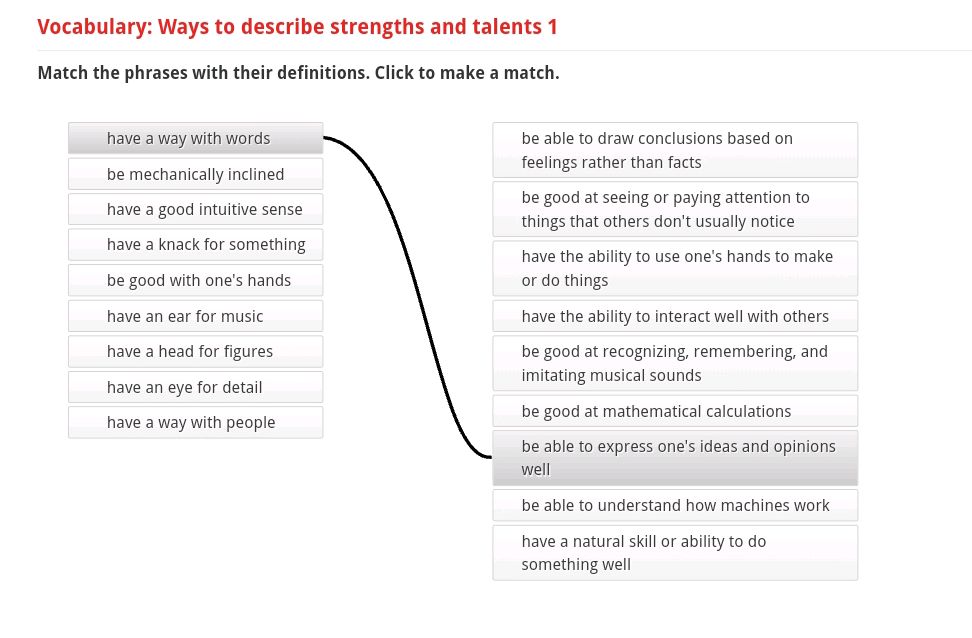
Task: Click 'have a head for figures' box
Action: coord(195,352)
